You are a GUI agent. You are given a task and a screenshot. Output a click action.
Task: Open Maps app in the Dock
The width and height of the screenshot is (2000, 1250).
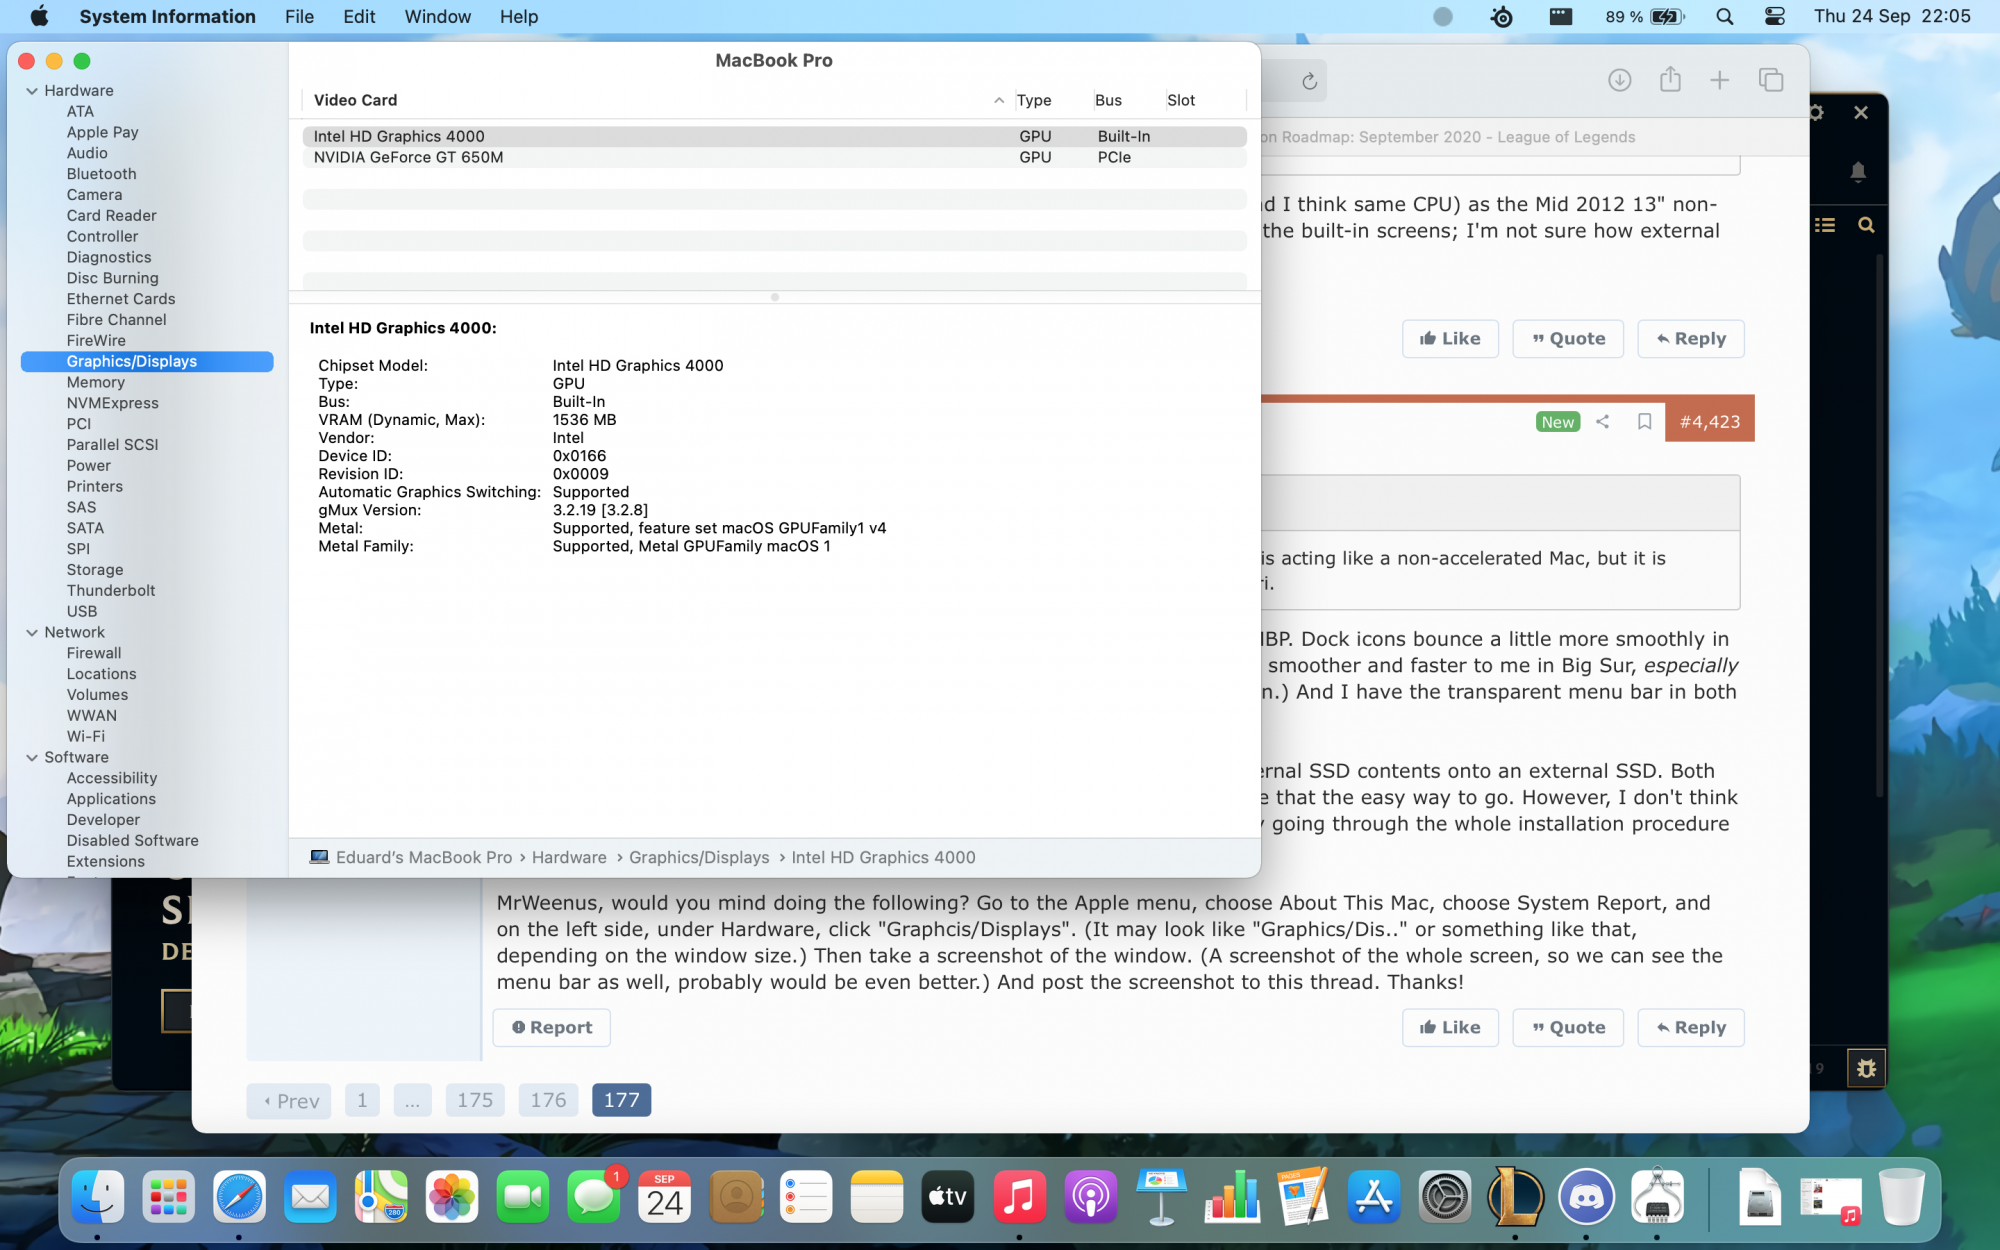pos(381,1197)
